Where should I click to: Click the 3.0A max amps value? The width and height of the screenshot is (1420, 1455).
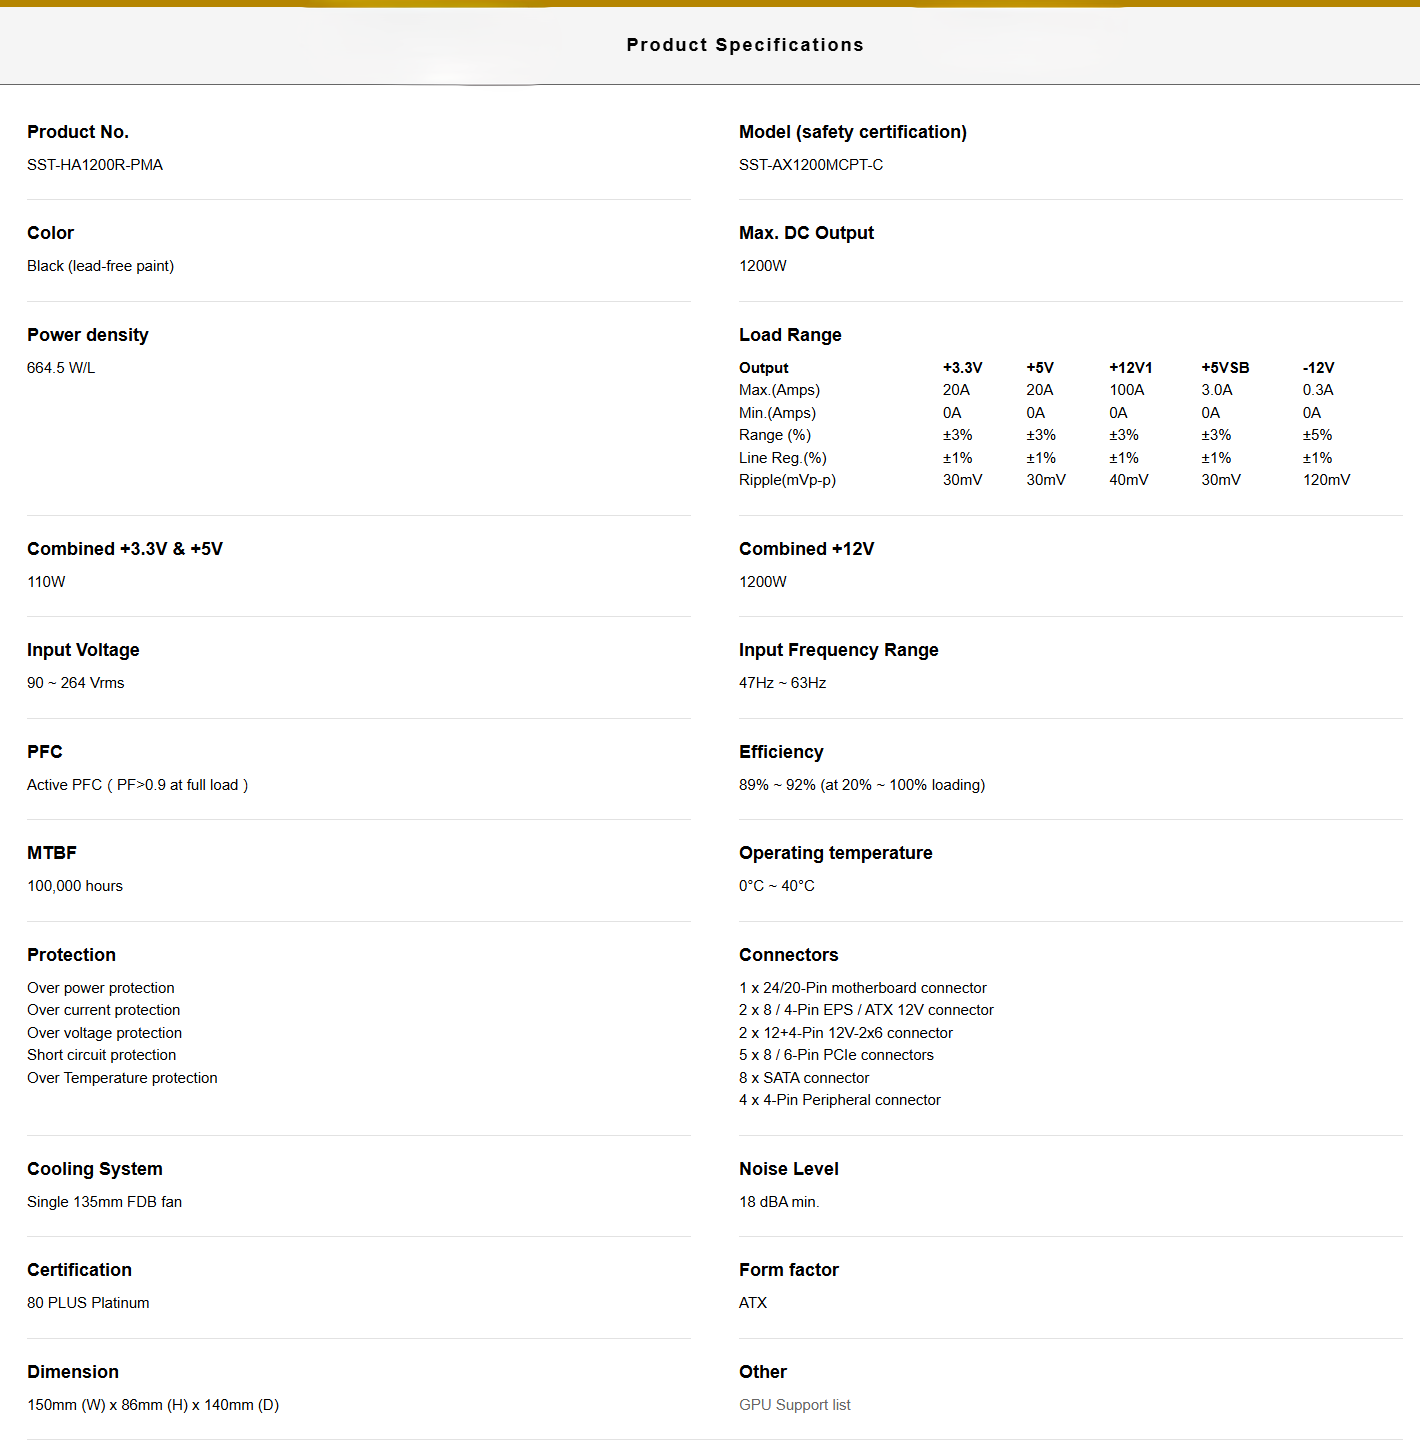pos(1217,390)
